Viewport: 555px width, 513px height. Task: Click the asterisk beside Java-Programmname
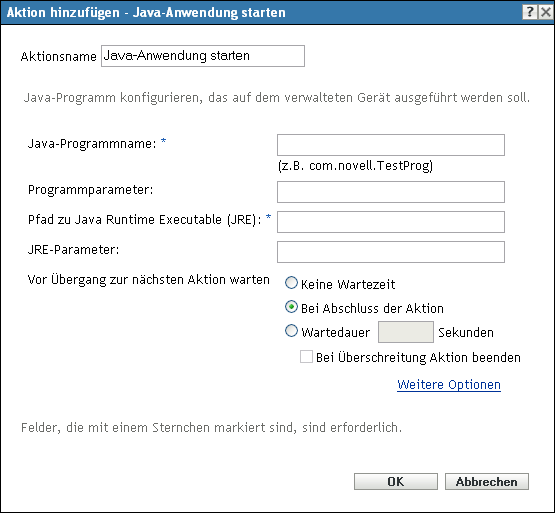click(x=164, y=141)
